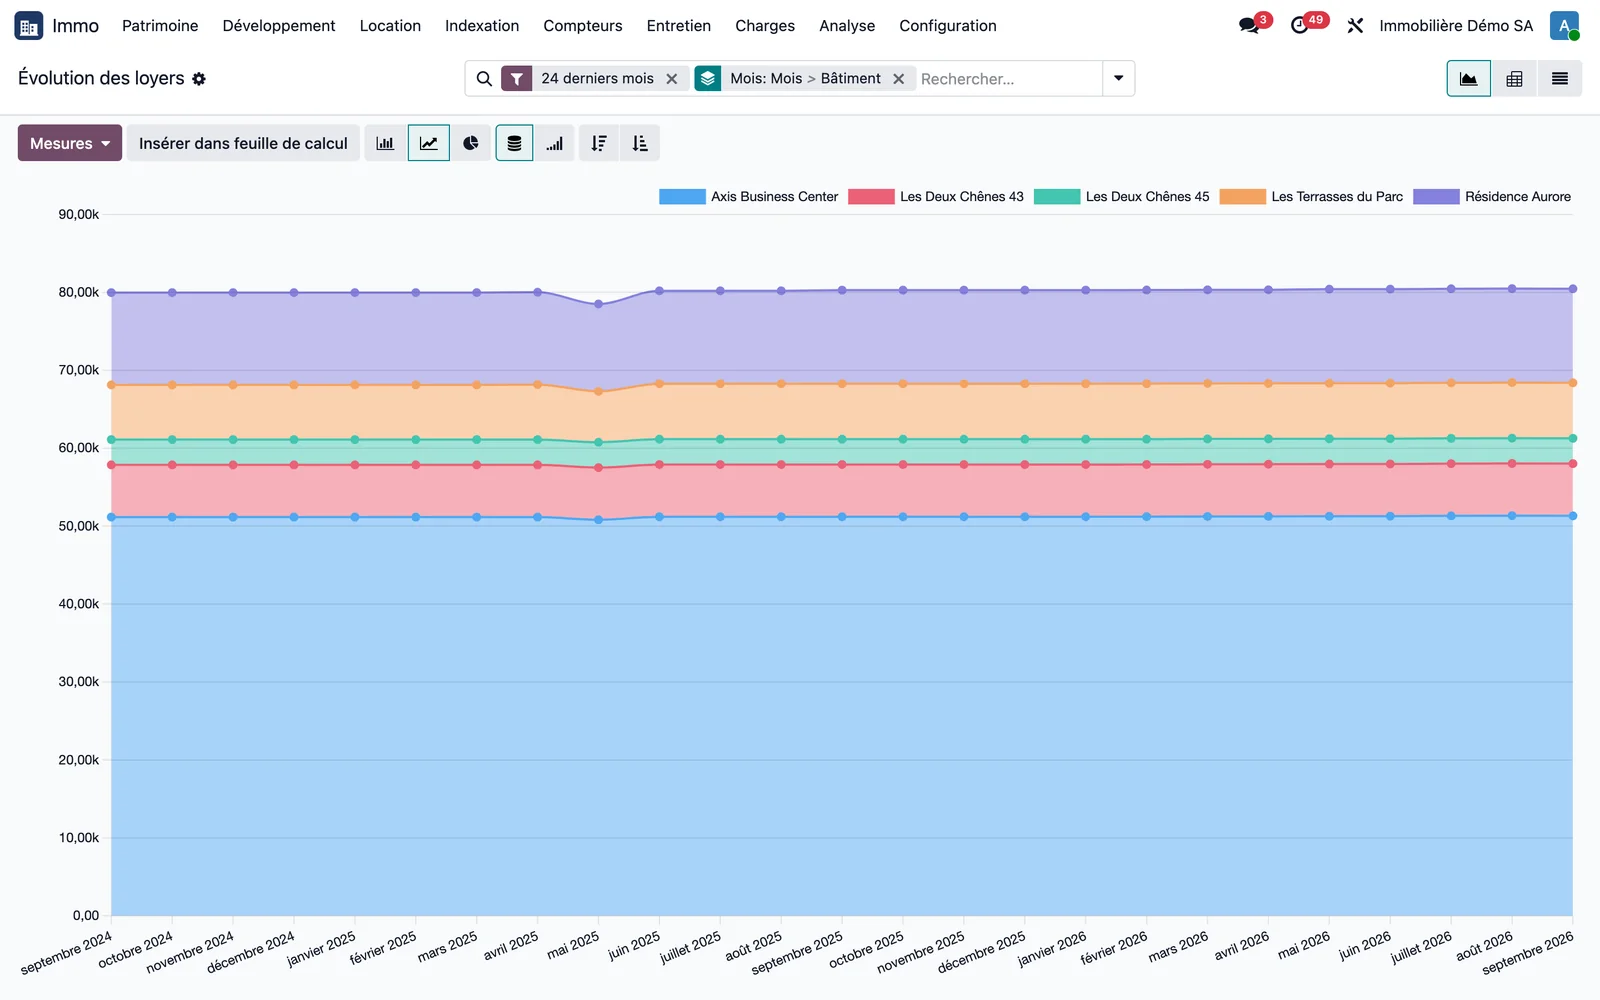Click the settings gear beside Évolution des loyers
The height and width of the screenshot is (1000, 1600).
pyautogui.click(x=199, y=79)
